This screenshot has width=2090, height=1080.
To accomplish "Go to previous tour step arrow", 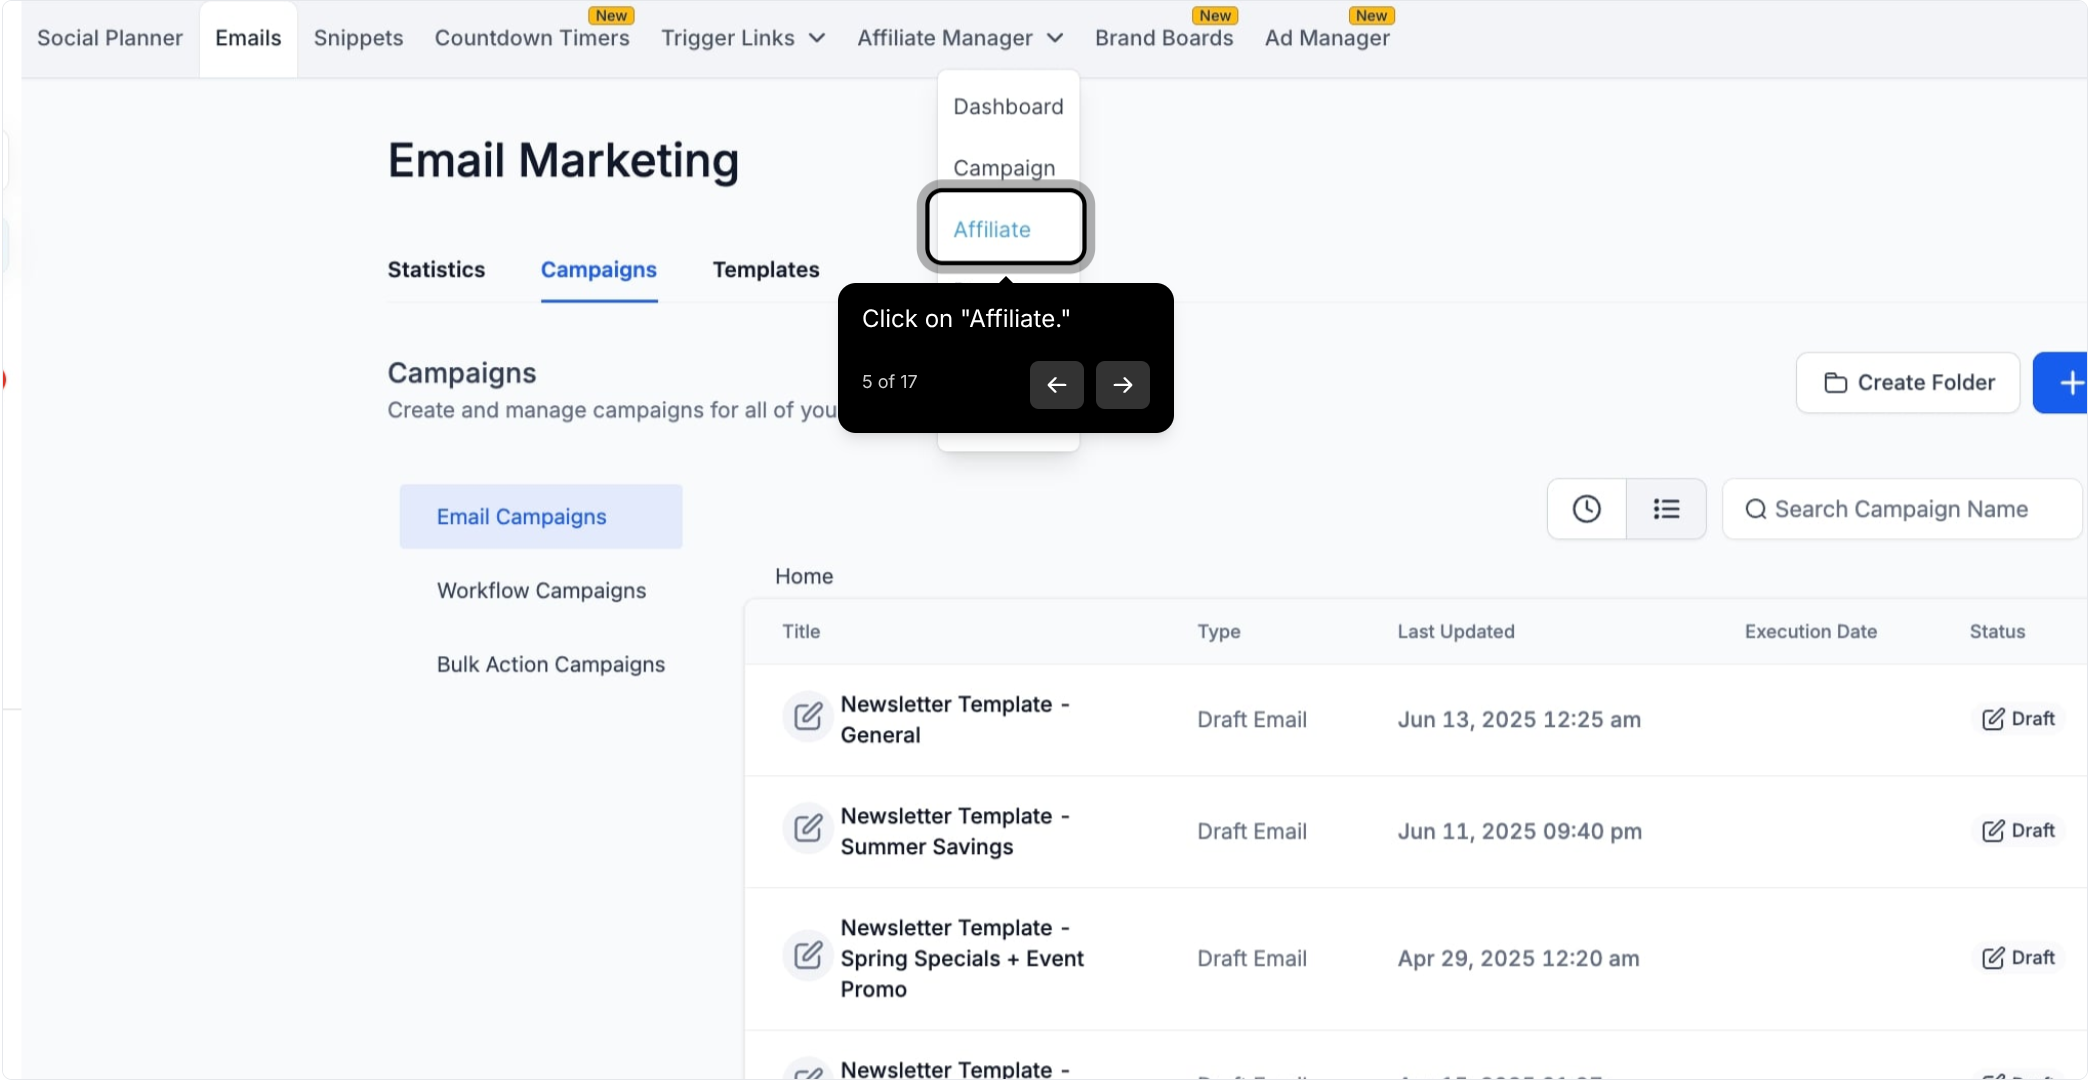I will click(x=1057, y=385).
